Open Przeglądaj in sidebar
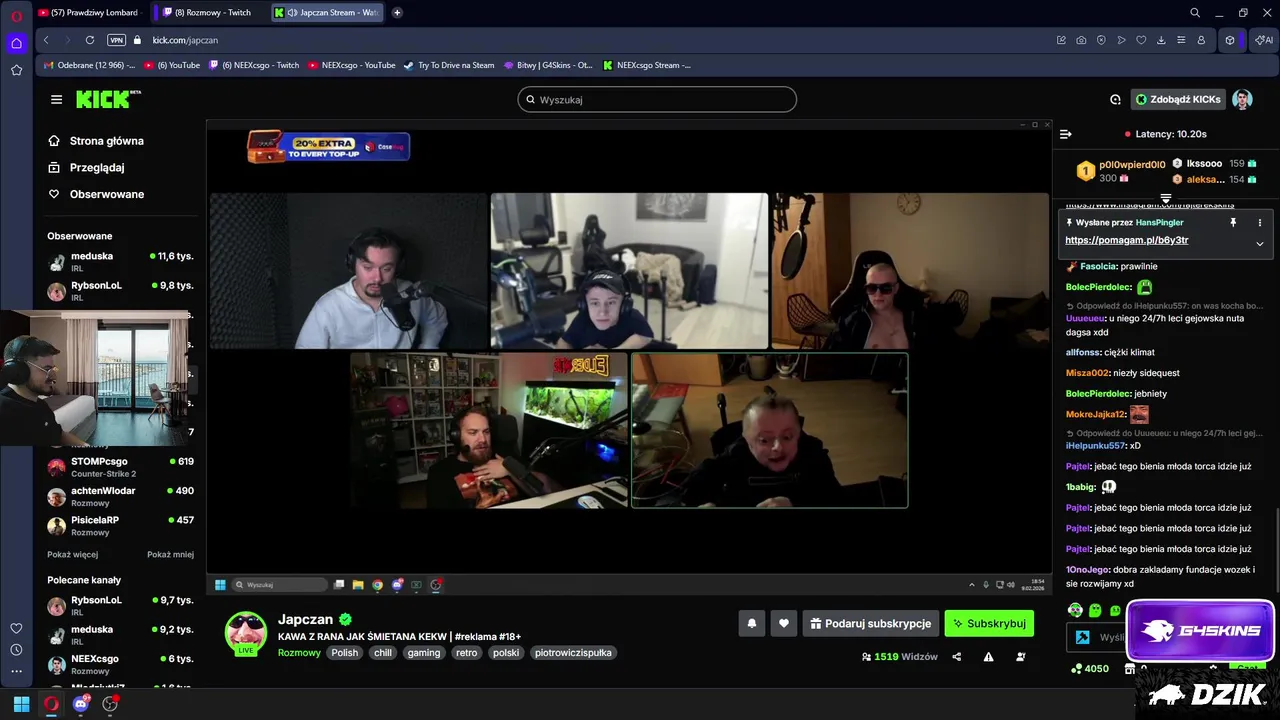 click(86, 168)
